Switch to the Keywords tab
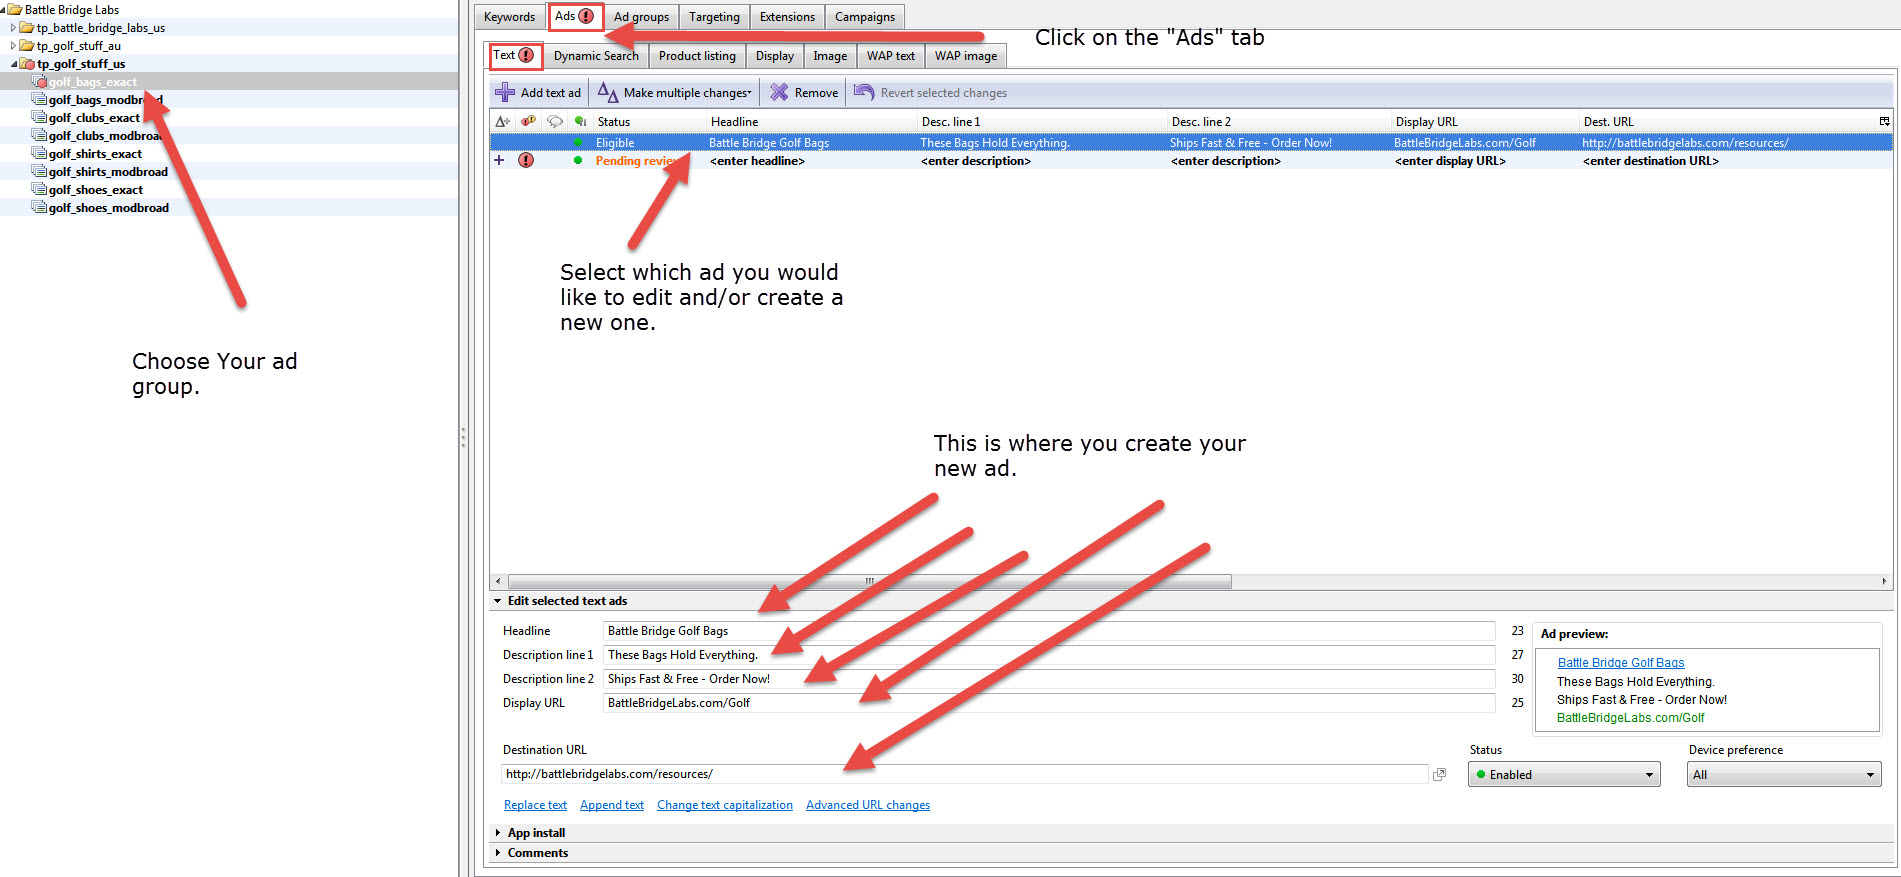The width and height of the screenshot is (1901, 877). (509, 17)
